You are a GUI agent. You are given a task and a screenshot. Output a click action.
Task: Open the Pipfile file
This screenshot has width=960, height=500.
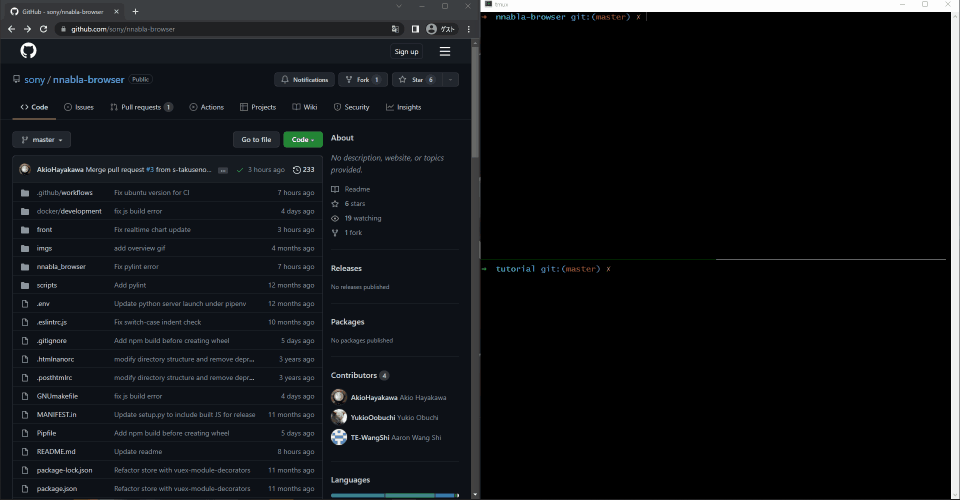pos(47,433)
